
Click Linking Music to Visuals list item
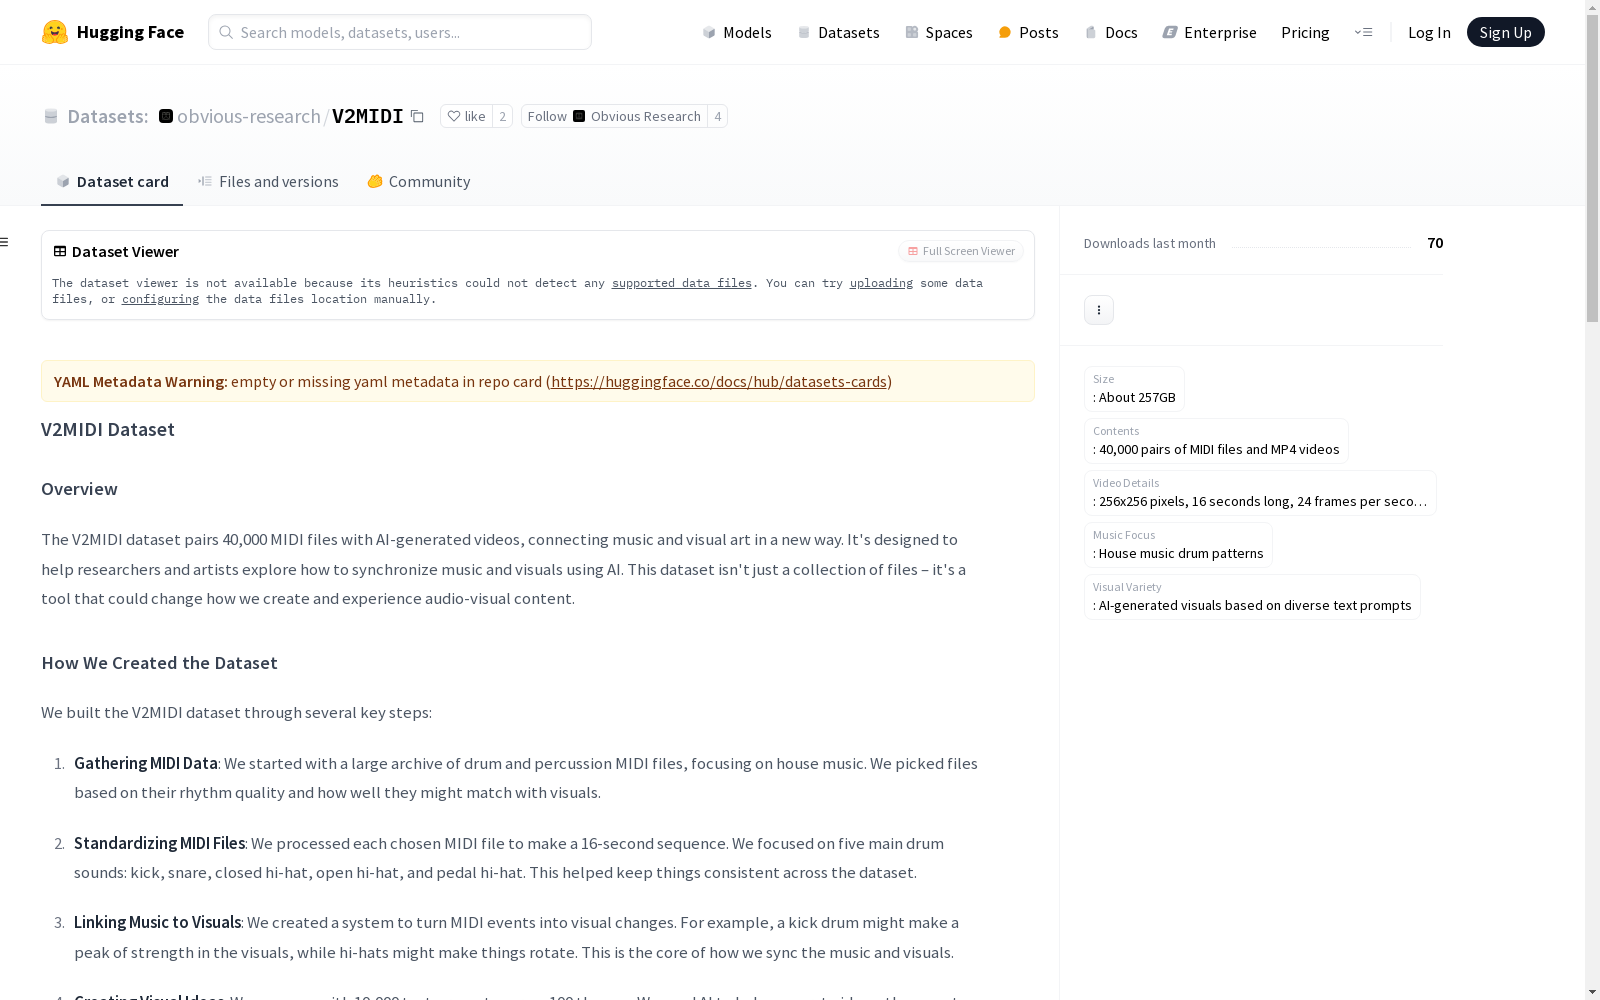516,937
